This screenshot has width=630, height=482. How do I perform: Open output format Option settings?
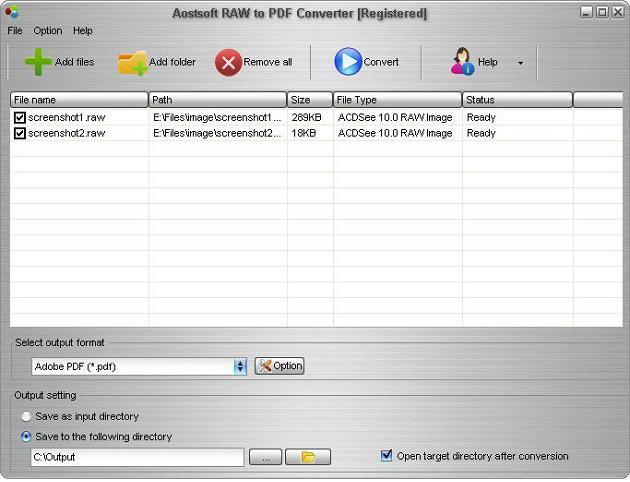coord(279,366)
